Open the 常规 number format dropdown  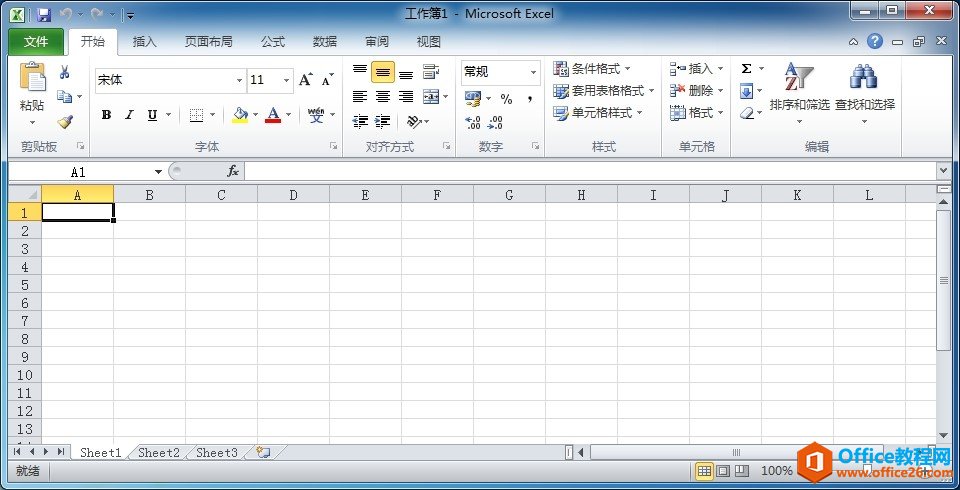pos(533,72)
